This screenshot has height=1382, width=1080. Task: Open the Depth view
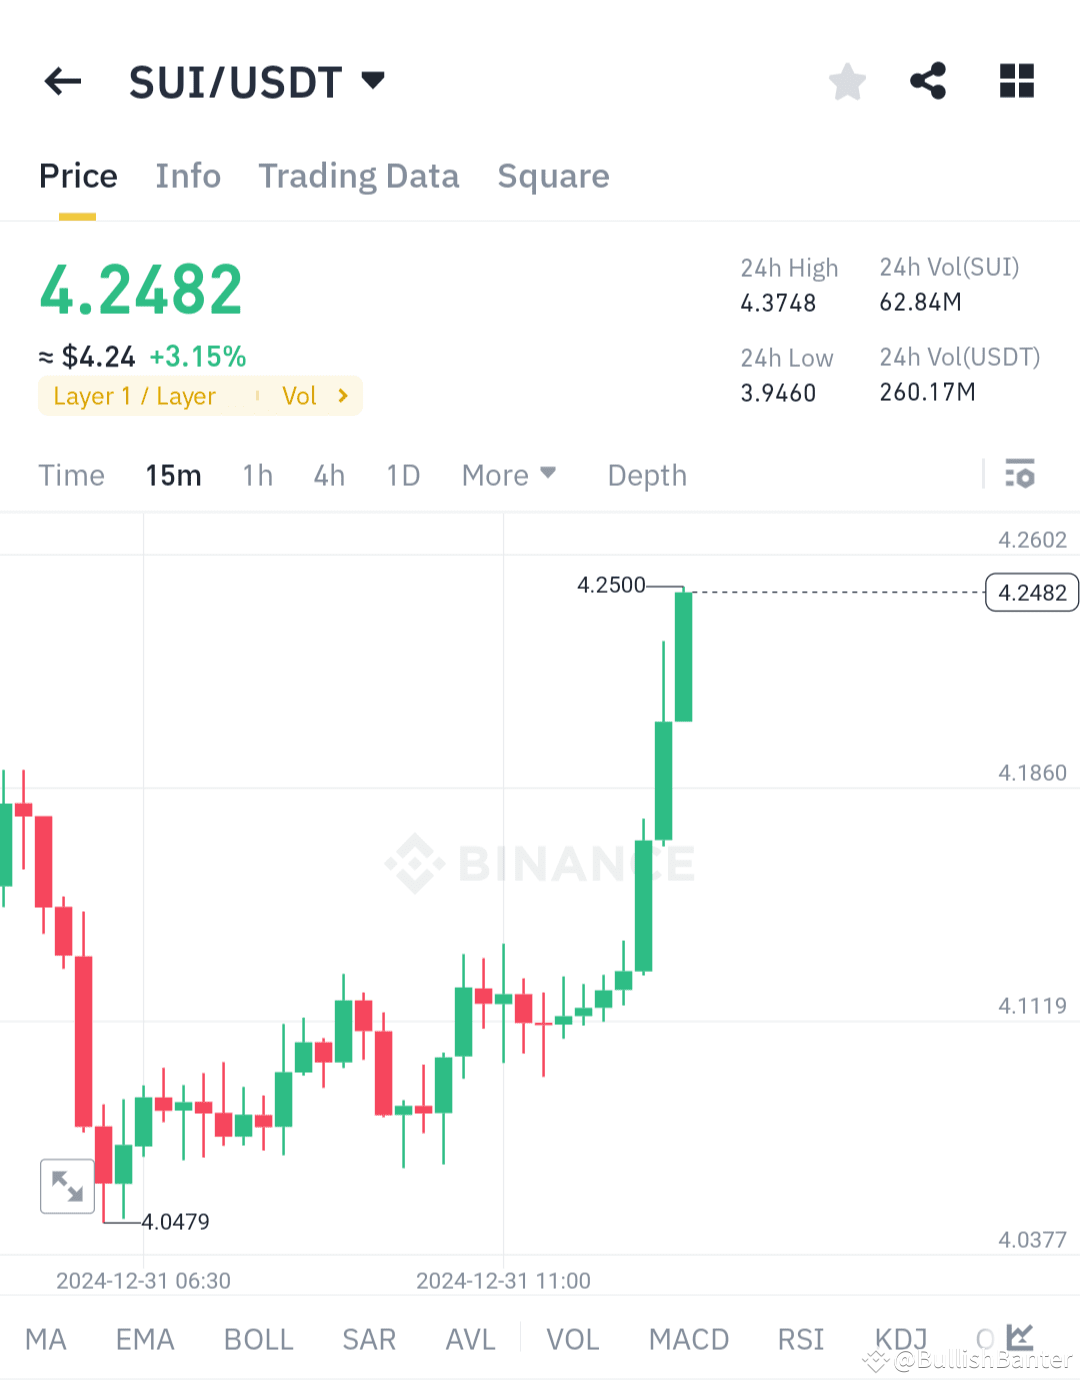646,475
